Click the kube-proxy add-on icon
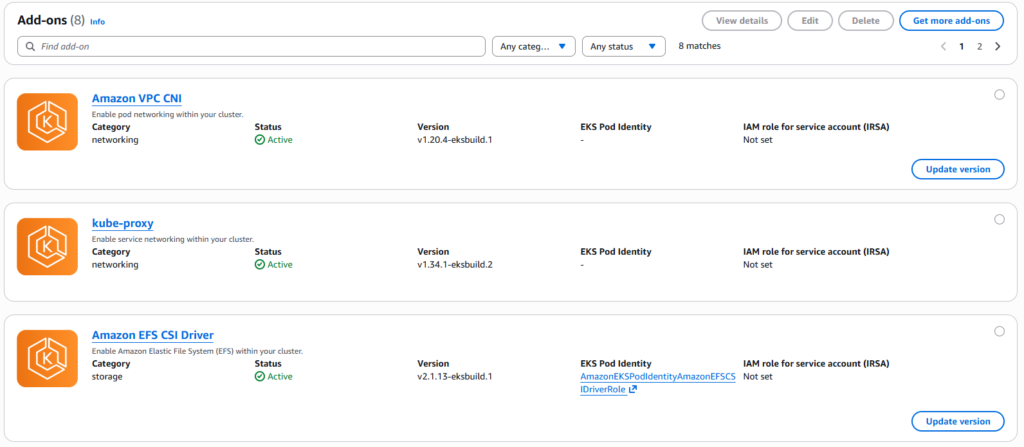1024x447 pixels. click(47, 247)
